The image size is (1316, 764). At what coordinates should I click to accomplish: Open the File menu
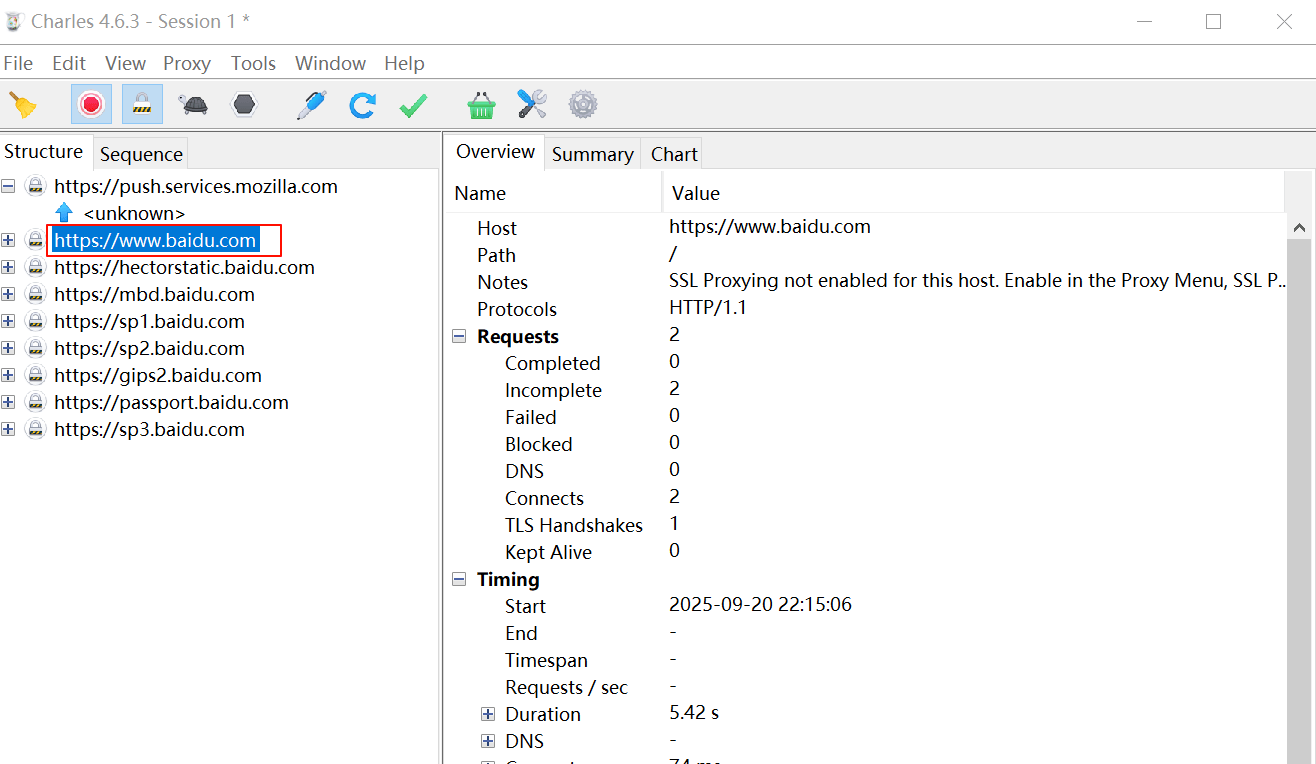point(18,63)
